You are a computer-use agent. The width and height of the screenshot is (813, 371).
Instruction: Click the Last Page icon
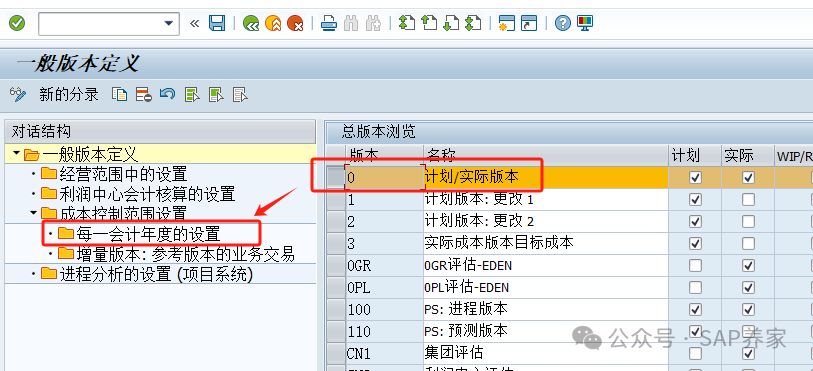pyautogui.click(x=473, y=23)
